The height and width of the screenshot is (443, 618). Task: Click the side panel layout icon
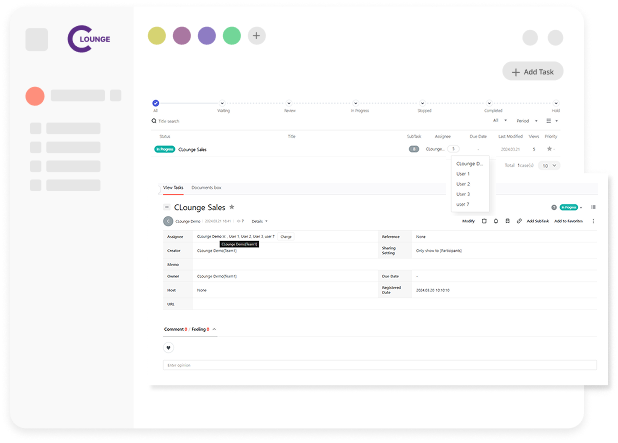(593, 207)
